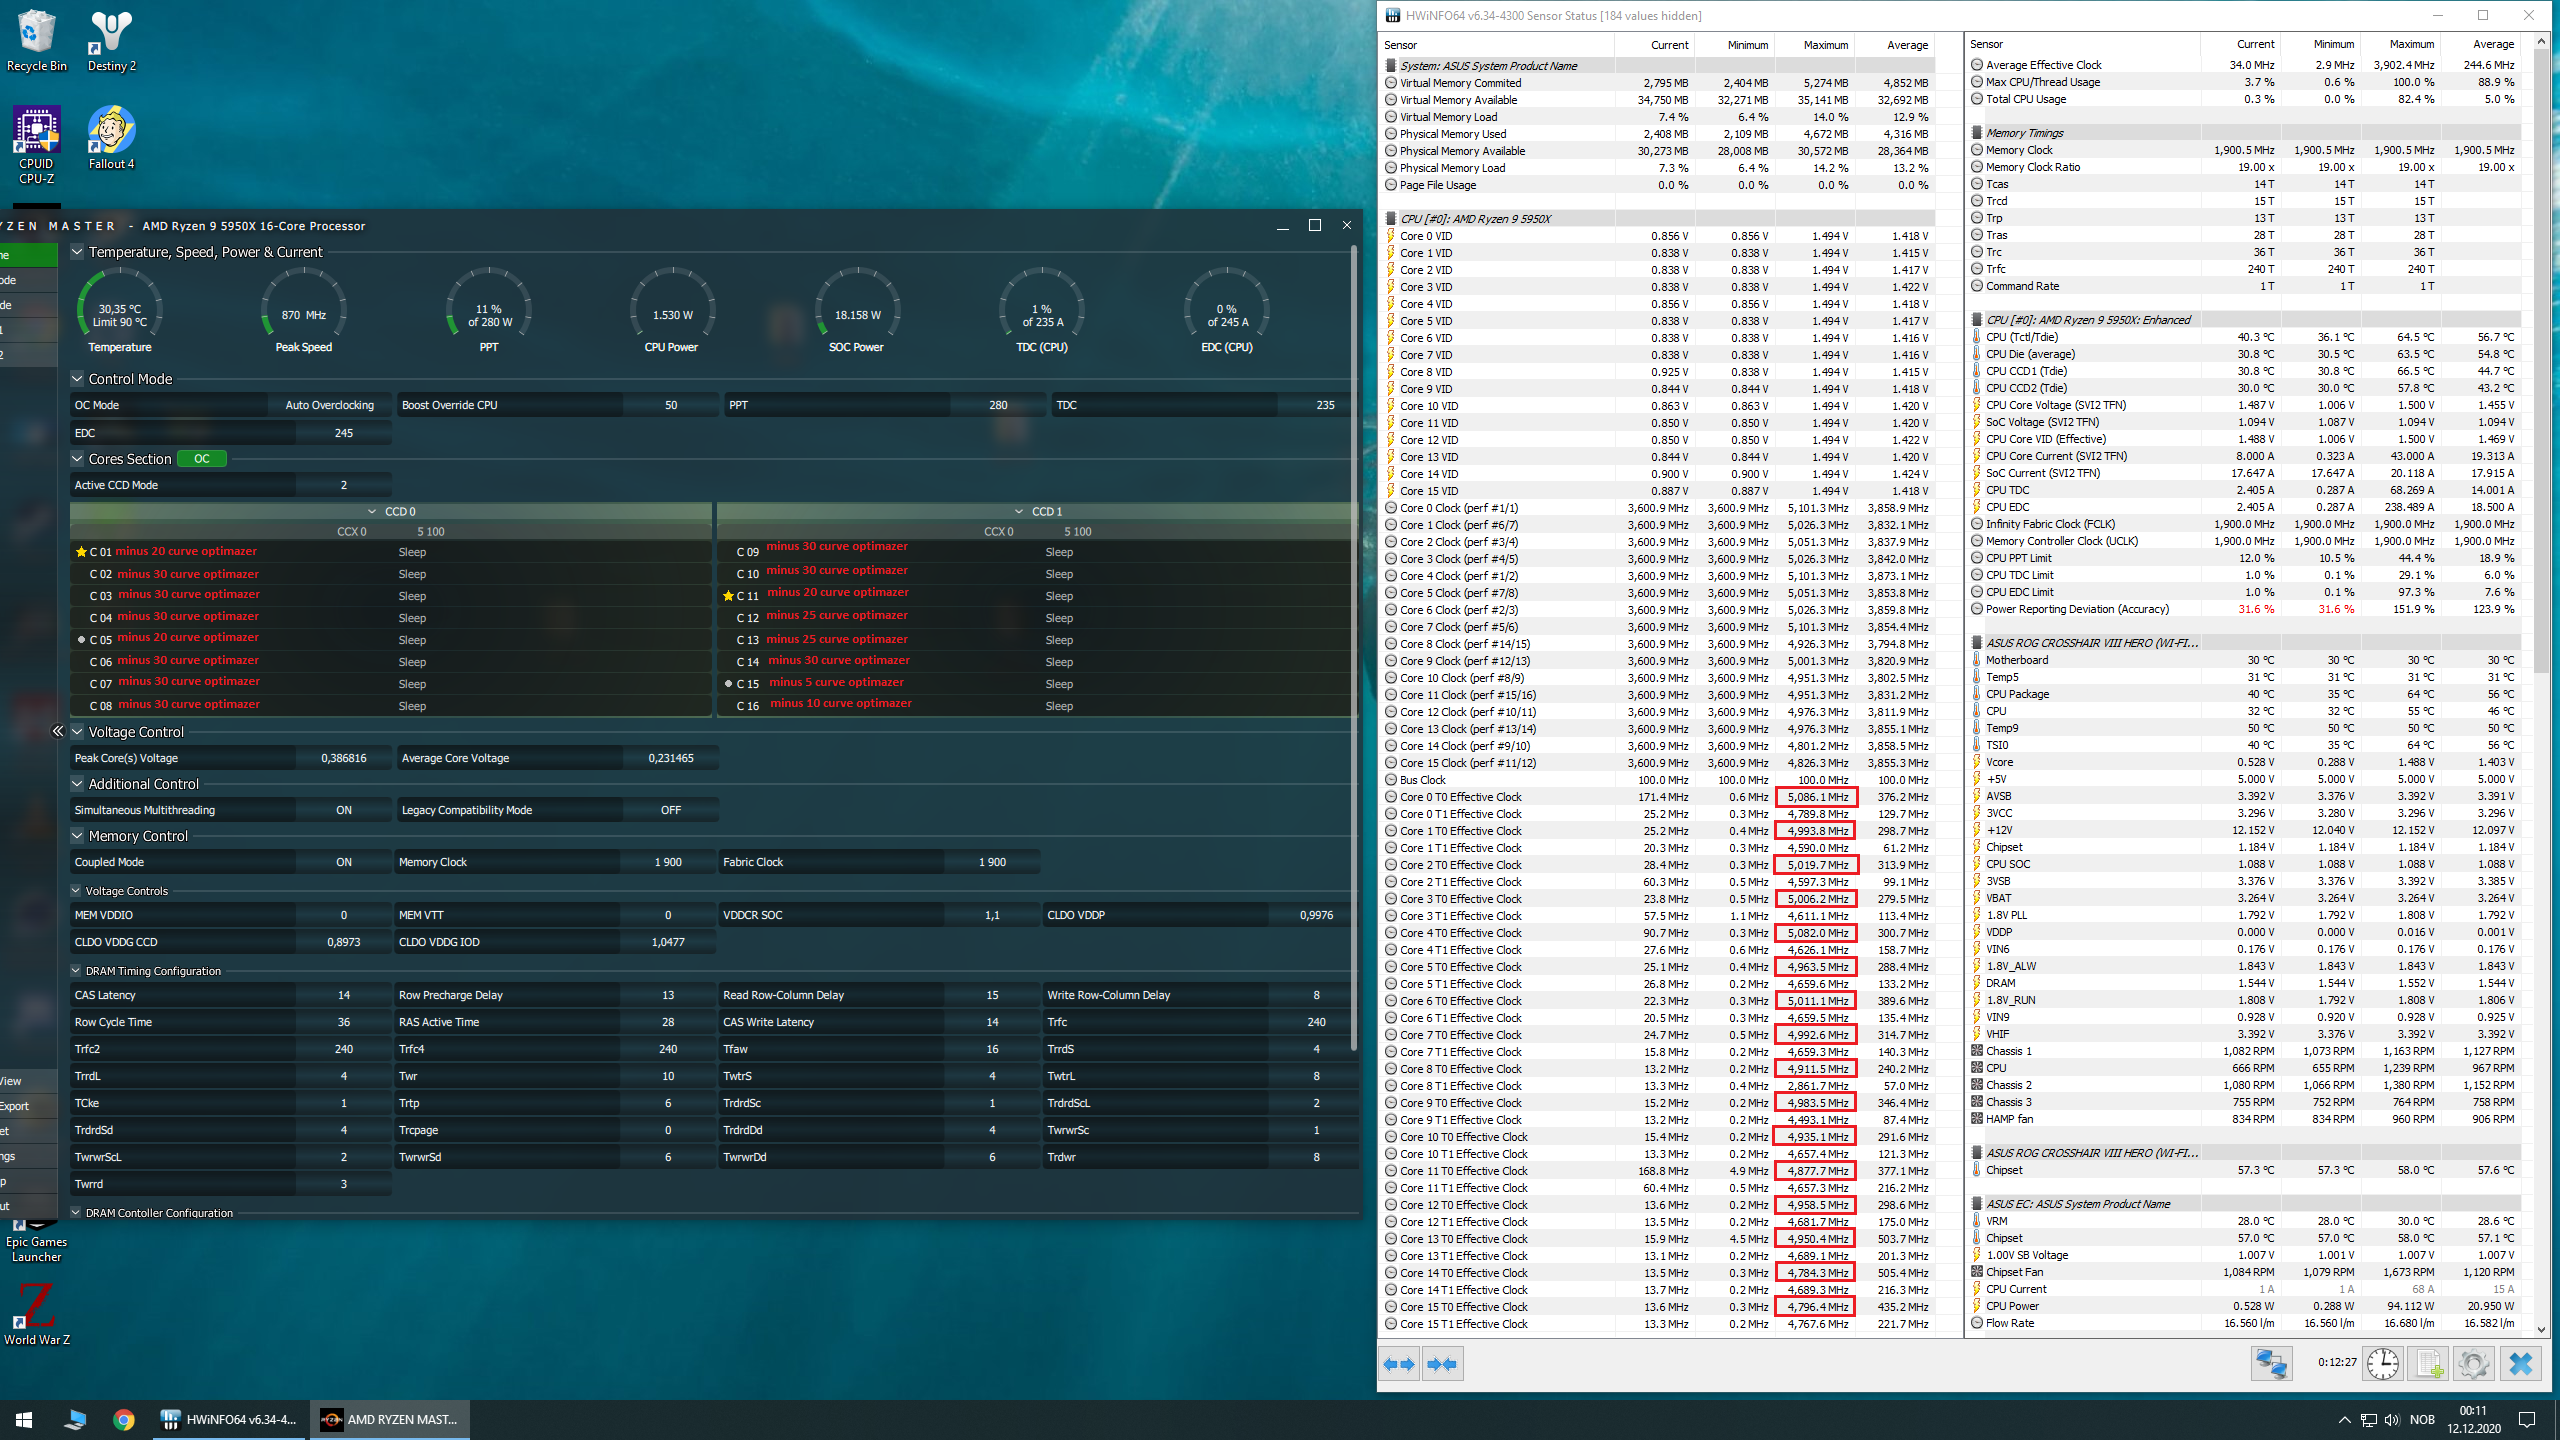Start HWiNFO logging with sheet-plus icon

2429,1363
